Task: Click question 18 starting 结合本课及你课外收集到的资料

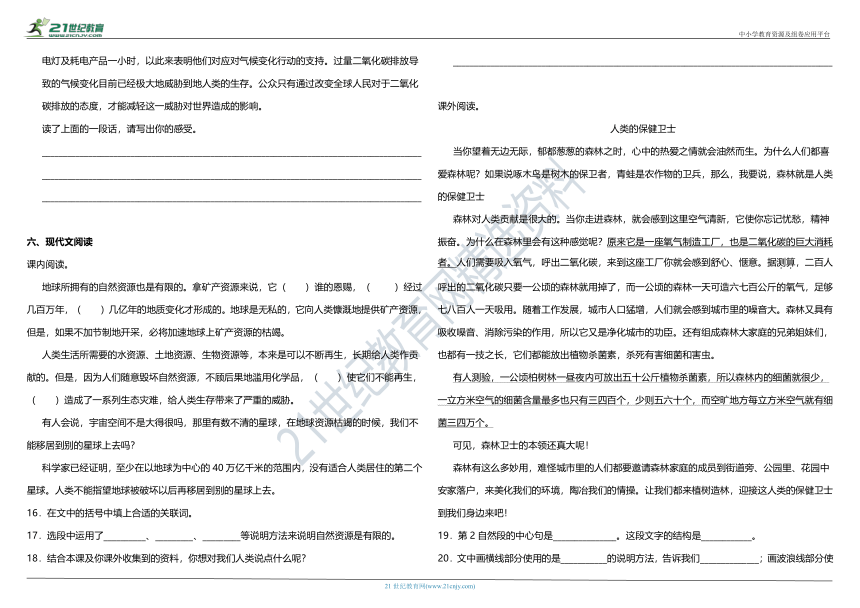Action: (166, 558)
